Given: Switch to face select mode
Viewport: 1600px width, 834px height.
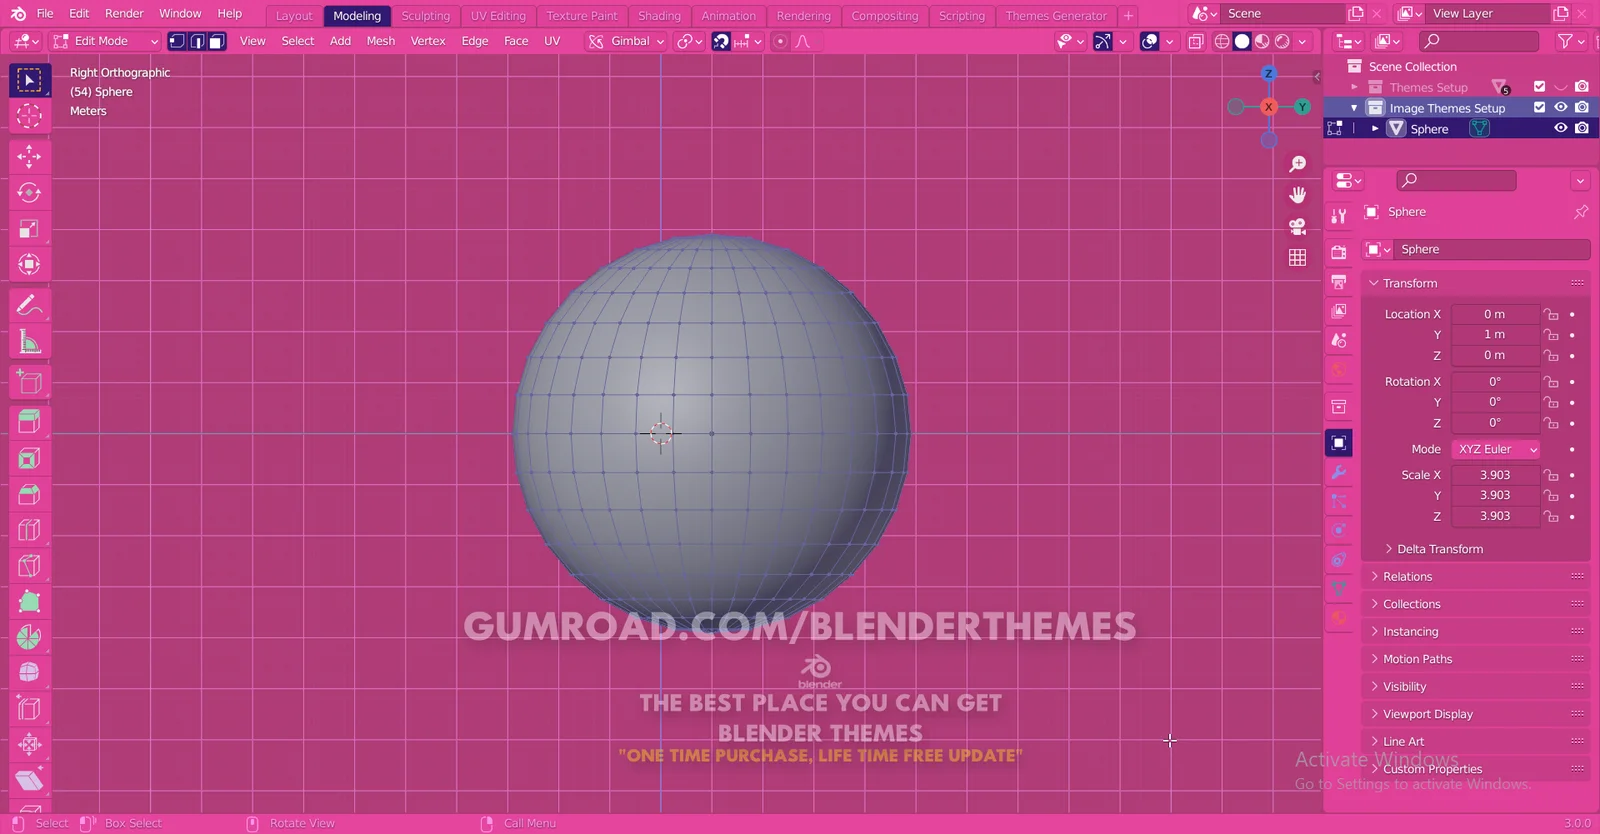Looking at the screenshot, I should pyautogui.click(x=217, y=41).
